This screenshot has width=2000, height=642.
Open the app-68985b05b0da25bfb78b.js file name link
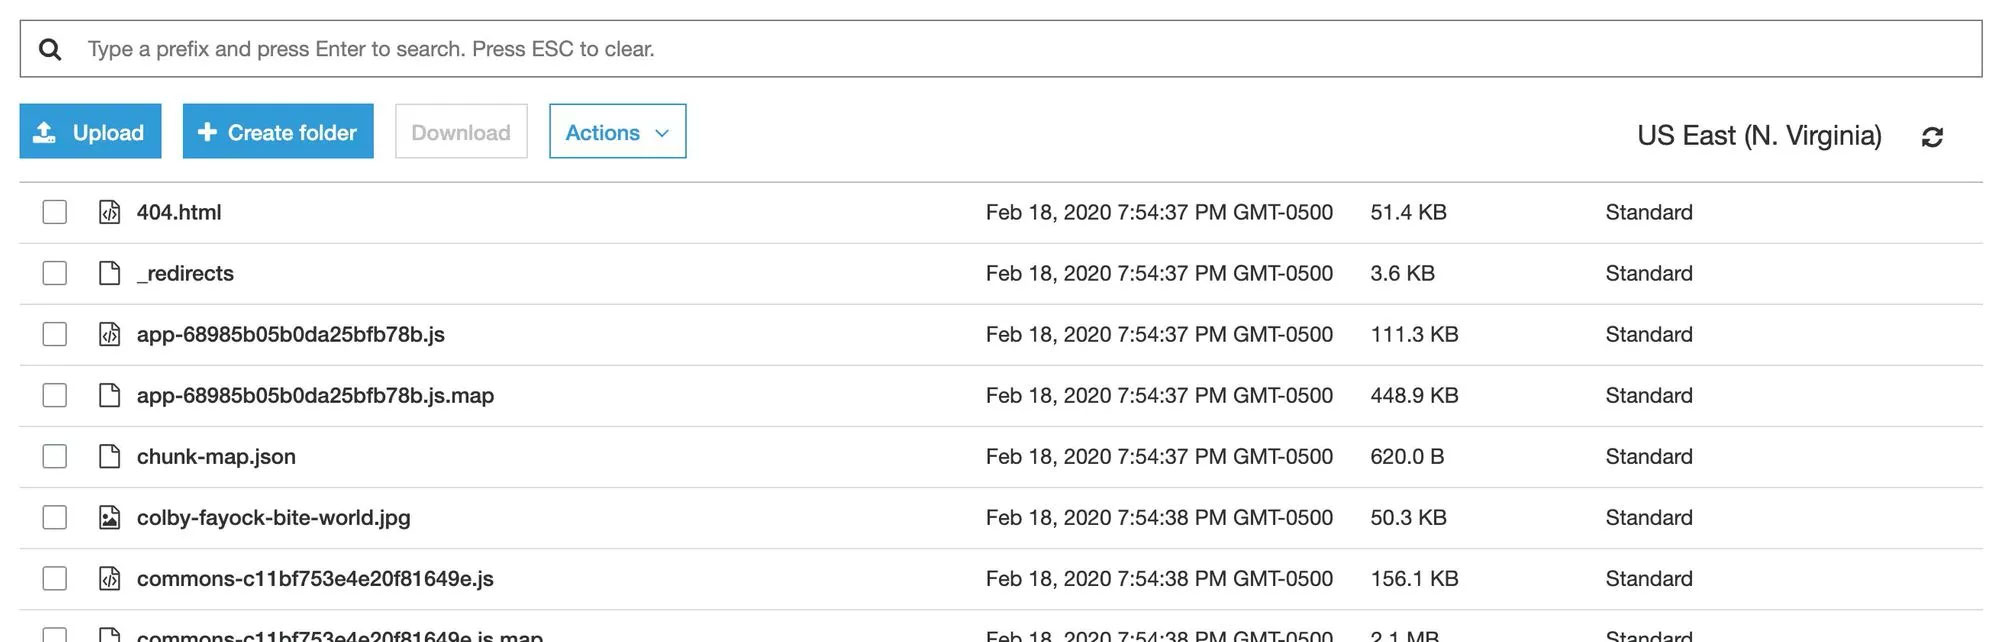click(290, 334)
